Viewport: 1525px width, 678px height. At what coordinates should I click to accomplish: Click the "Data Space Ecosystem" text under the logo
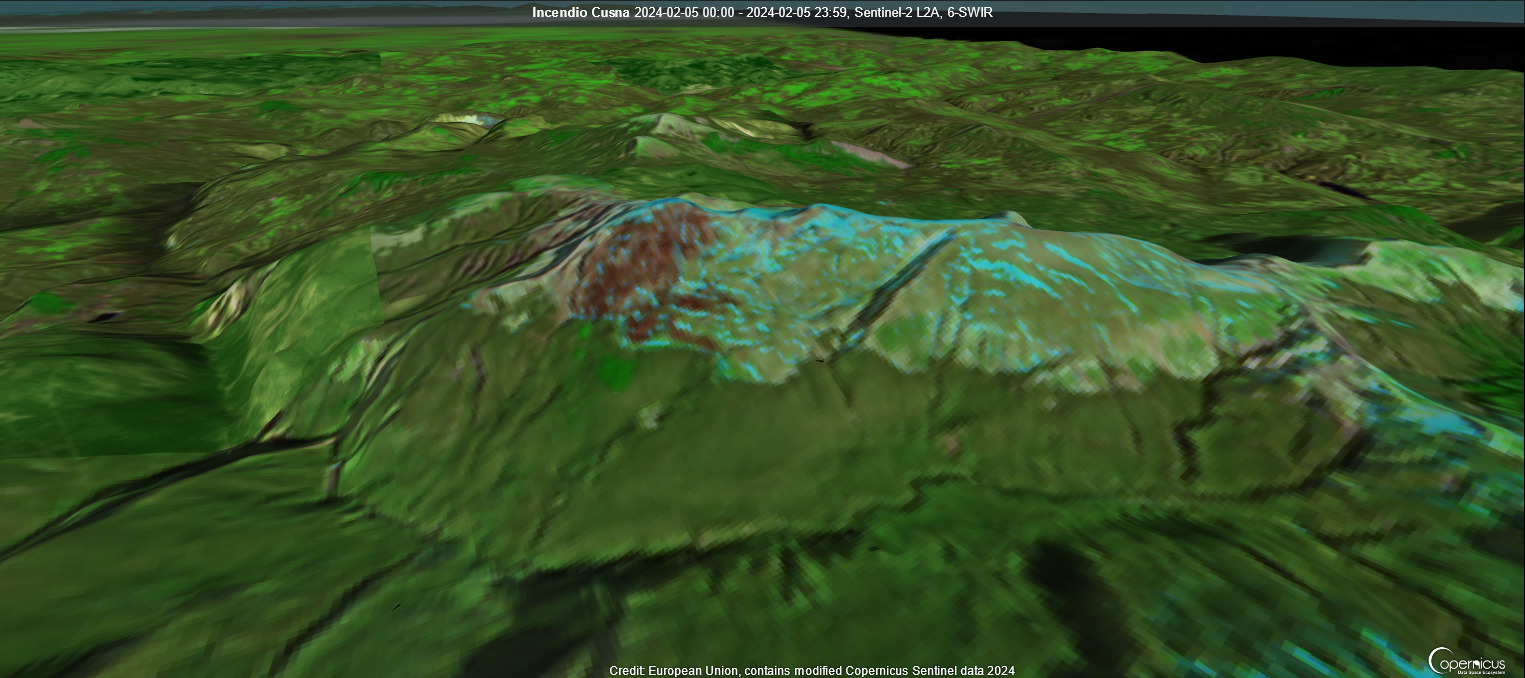click(1481, 671)
